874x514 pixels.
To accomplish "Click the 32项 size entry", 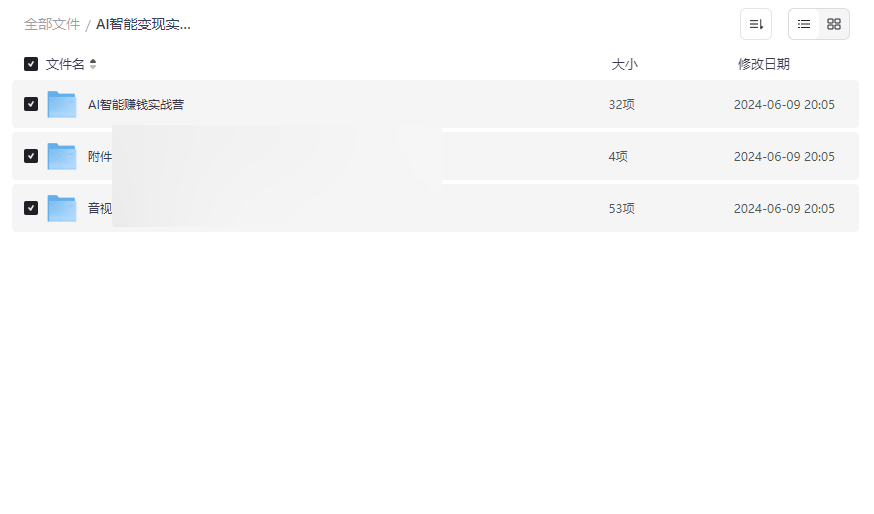I will [621, 104].
